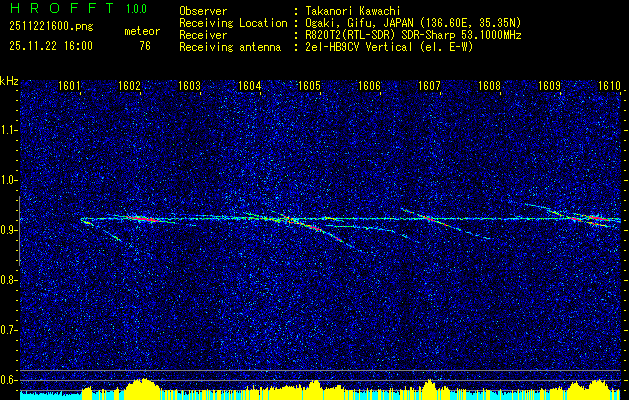Click the 1605 time marker

309,86
